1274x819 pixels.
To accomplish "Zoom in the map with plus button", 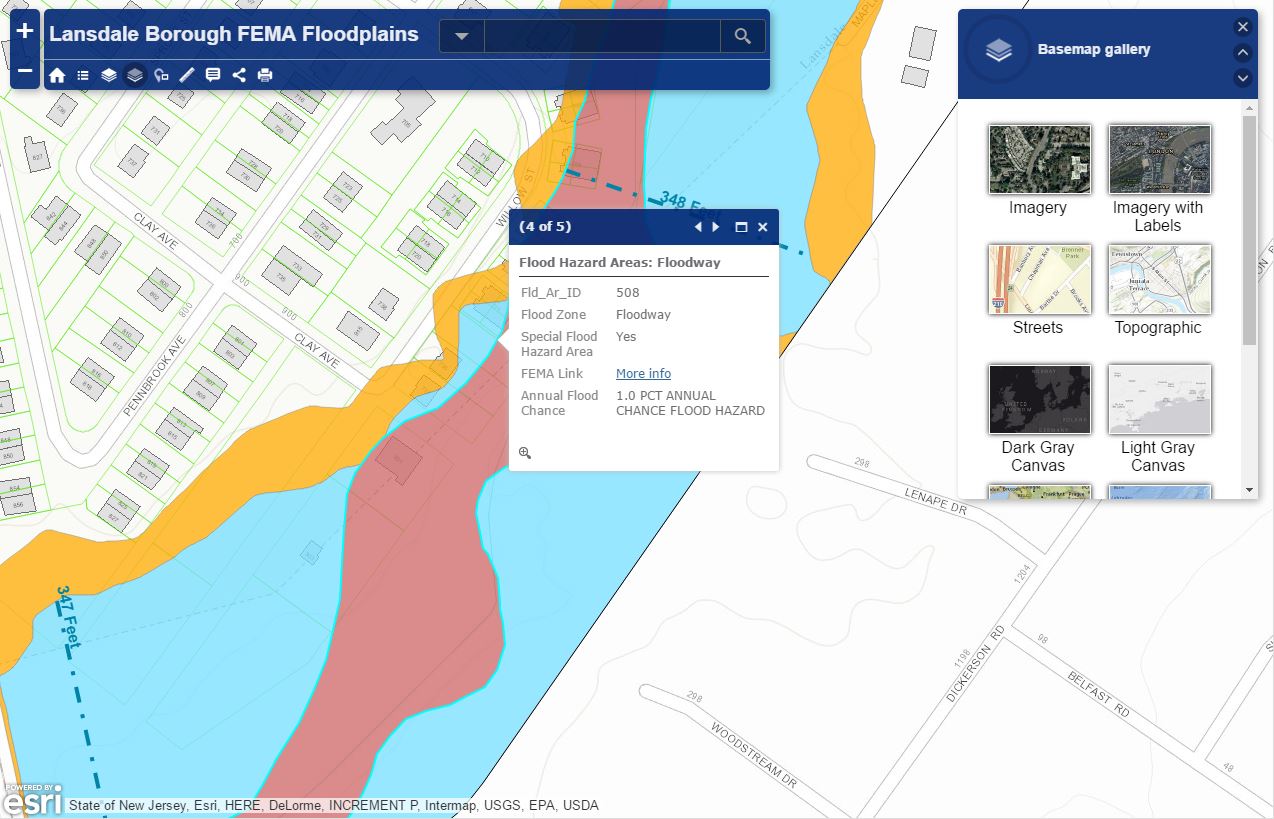I will point(25,31).
